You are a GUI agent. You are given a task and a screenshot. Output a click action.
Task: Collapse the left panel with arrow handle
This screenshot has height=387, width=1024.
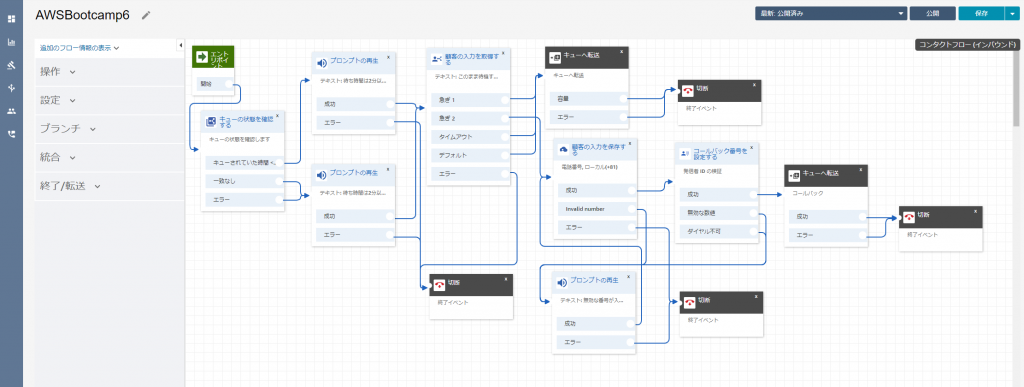coord(180,45)
